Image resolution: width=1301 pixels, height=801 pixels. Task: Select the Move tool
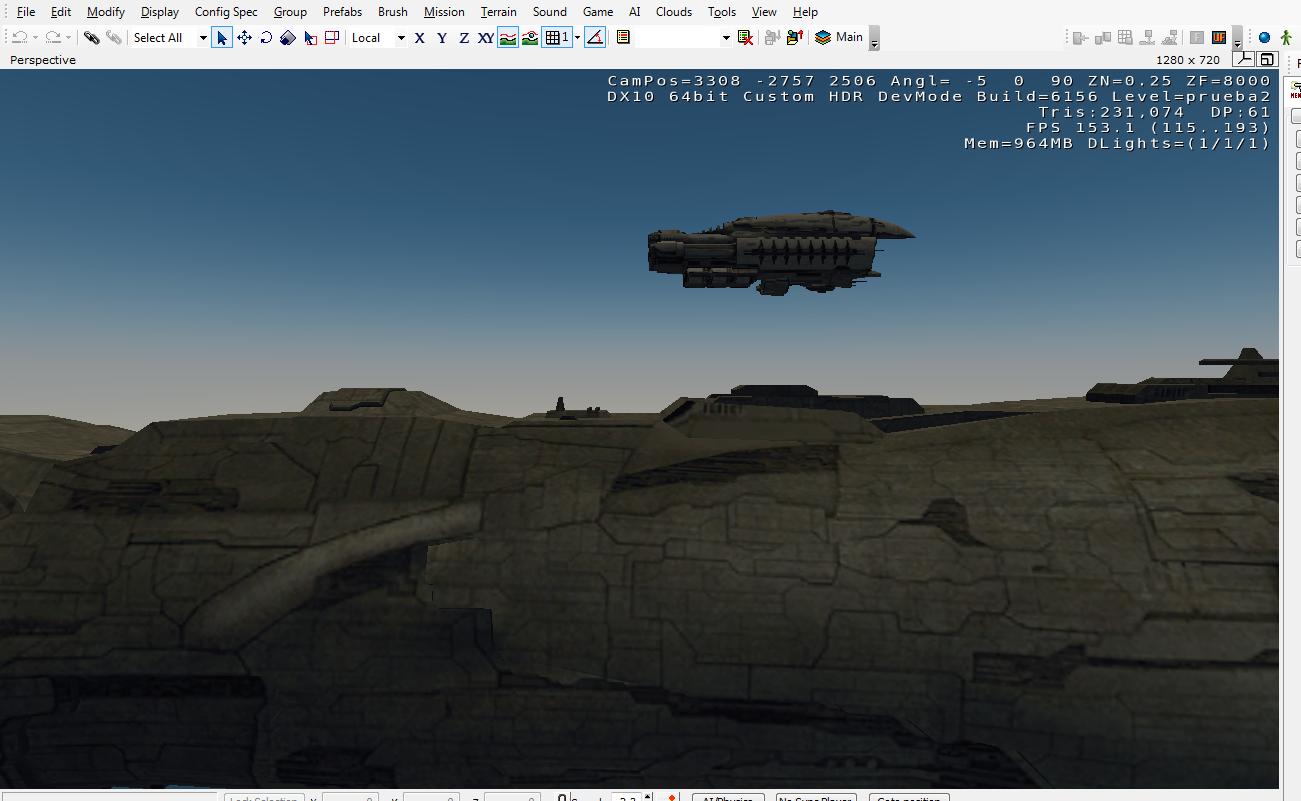pos(244,38)
